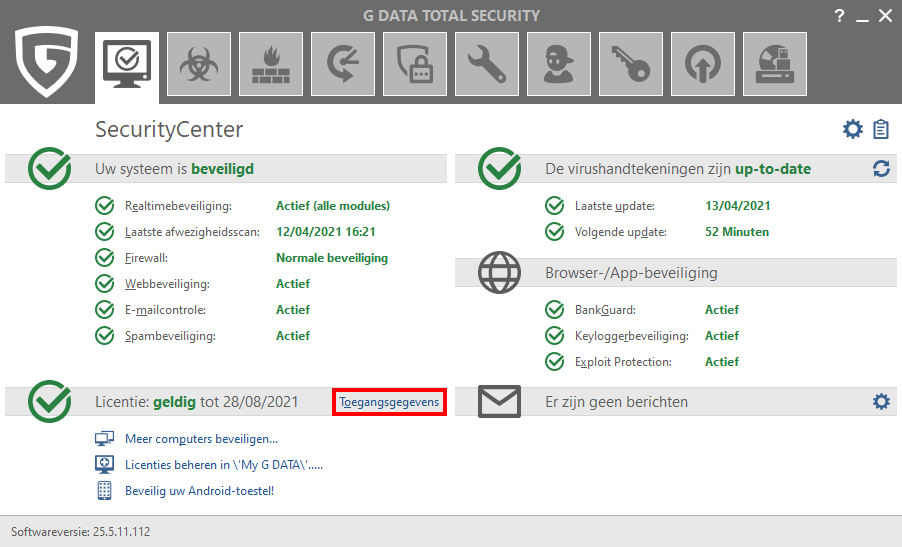
Task: Click the monitor icon beside Licenties beheren
Action: click(x=104, y=464)
